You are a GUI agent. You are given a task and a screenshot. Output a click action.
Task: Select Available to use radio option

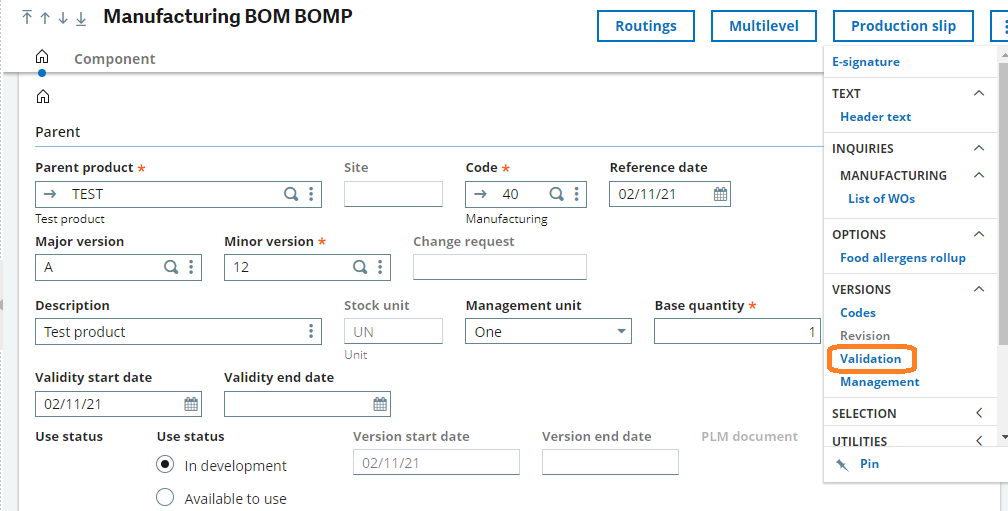pos(165,498)
